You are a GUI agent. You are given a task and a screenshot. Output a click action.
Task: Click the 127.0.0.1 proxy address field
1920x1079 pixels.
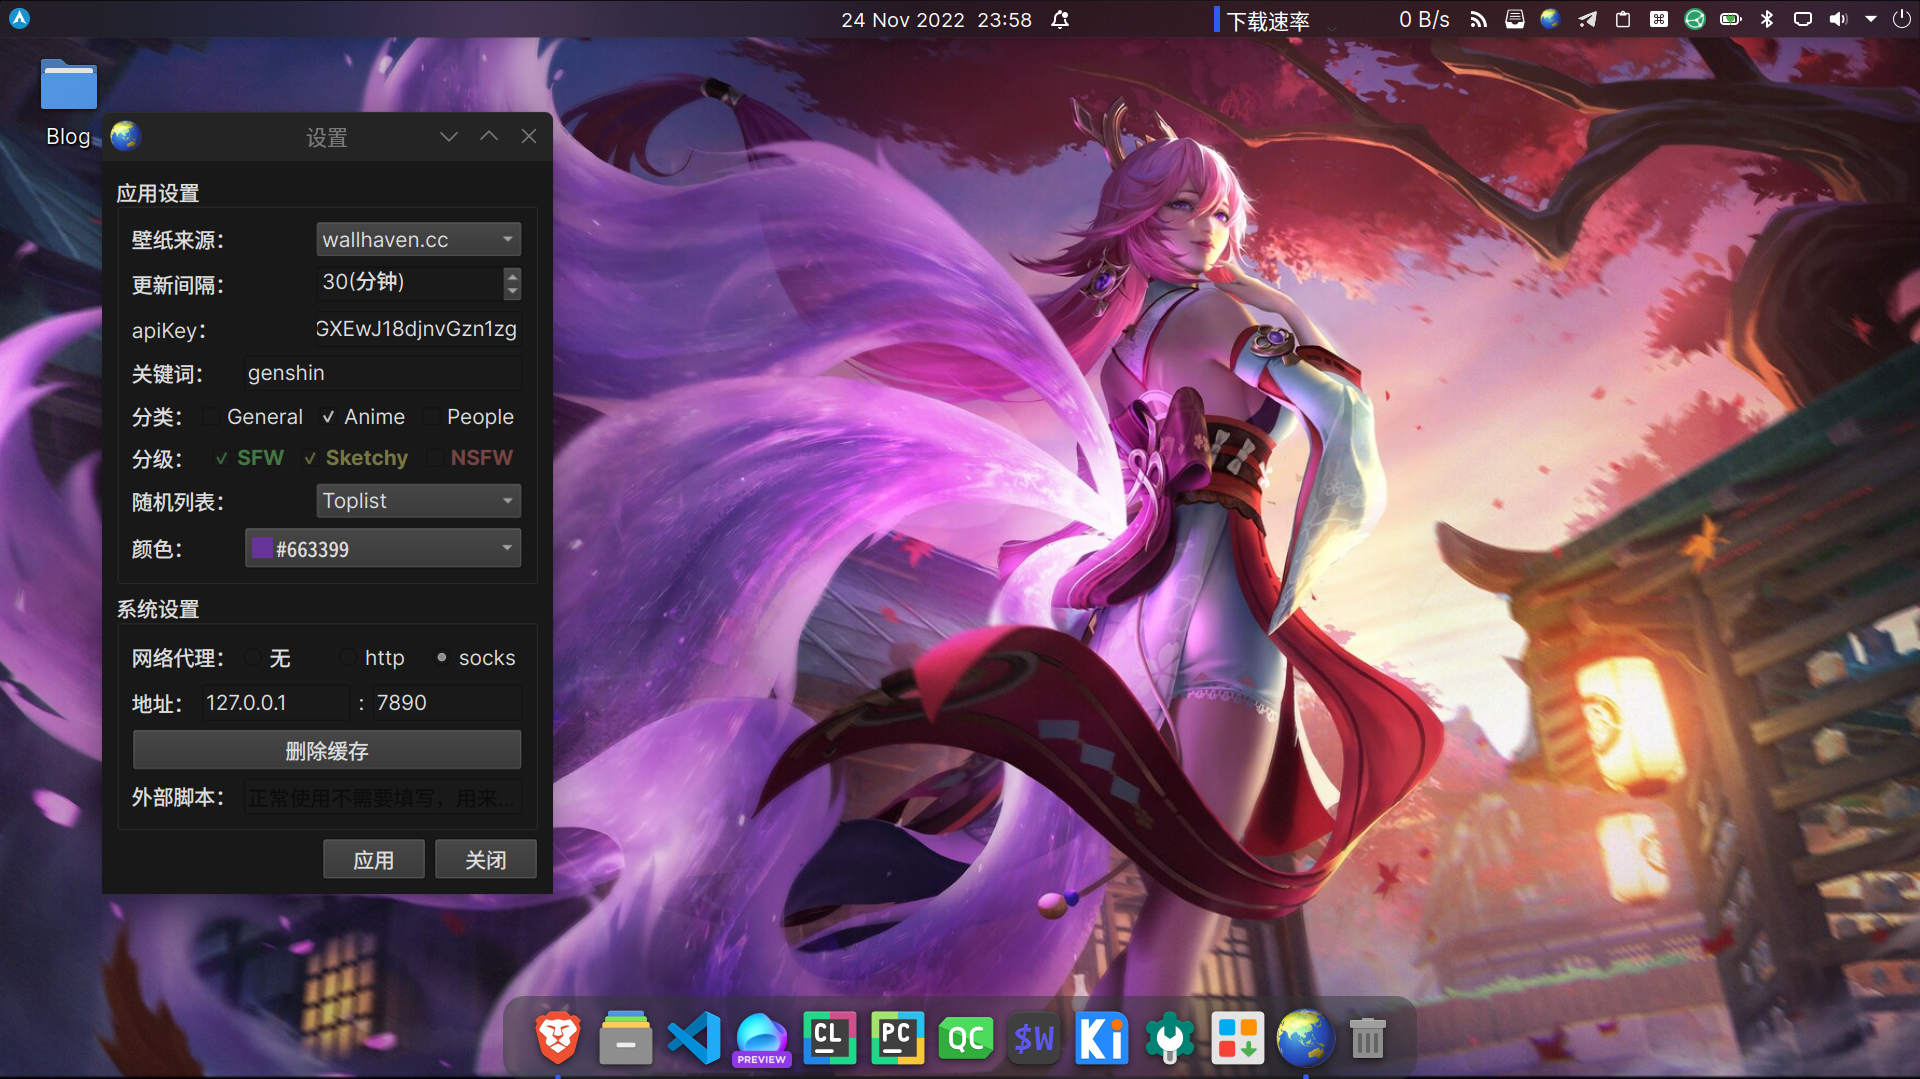(x=275, y=703)
